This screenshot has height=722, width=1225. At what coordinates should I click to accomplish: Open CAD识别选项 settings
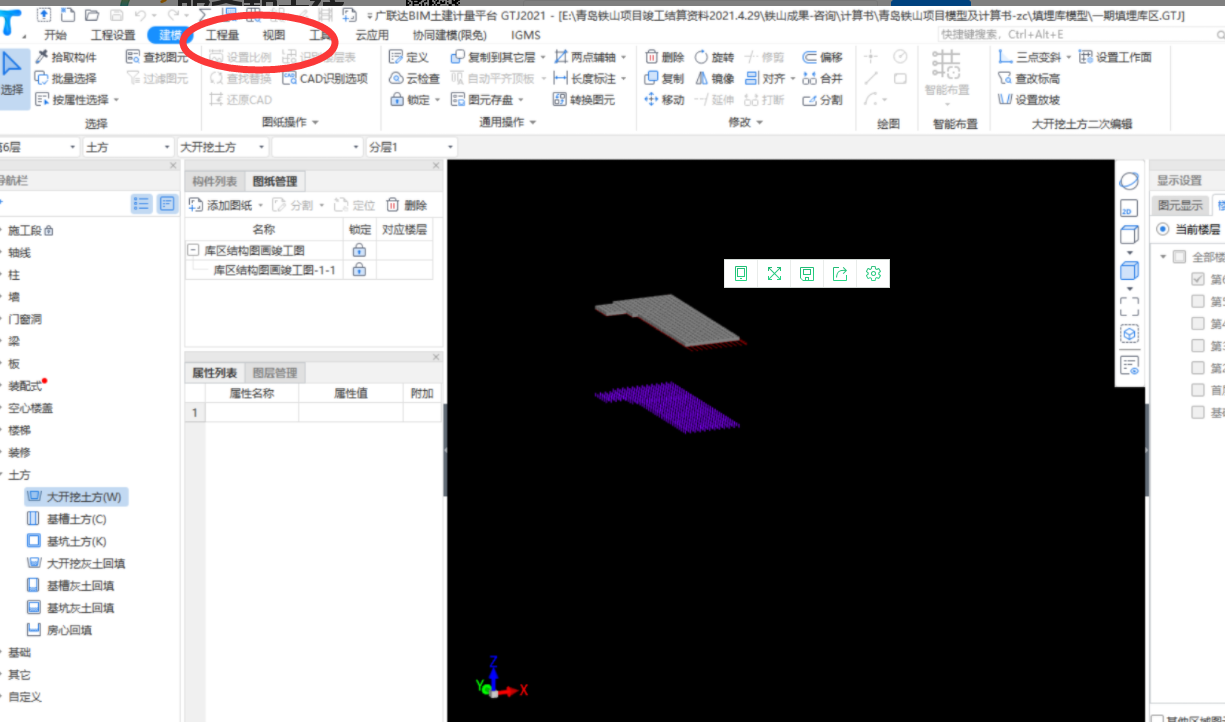[325, 78]
